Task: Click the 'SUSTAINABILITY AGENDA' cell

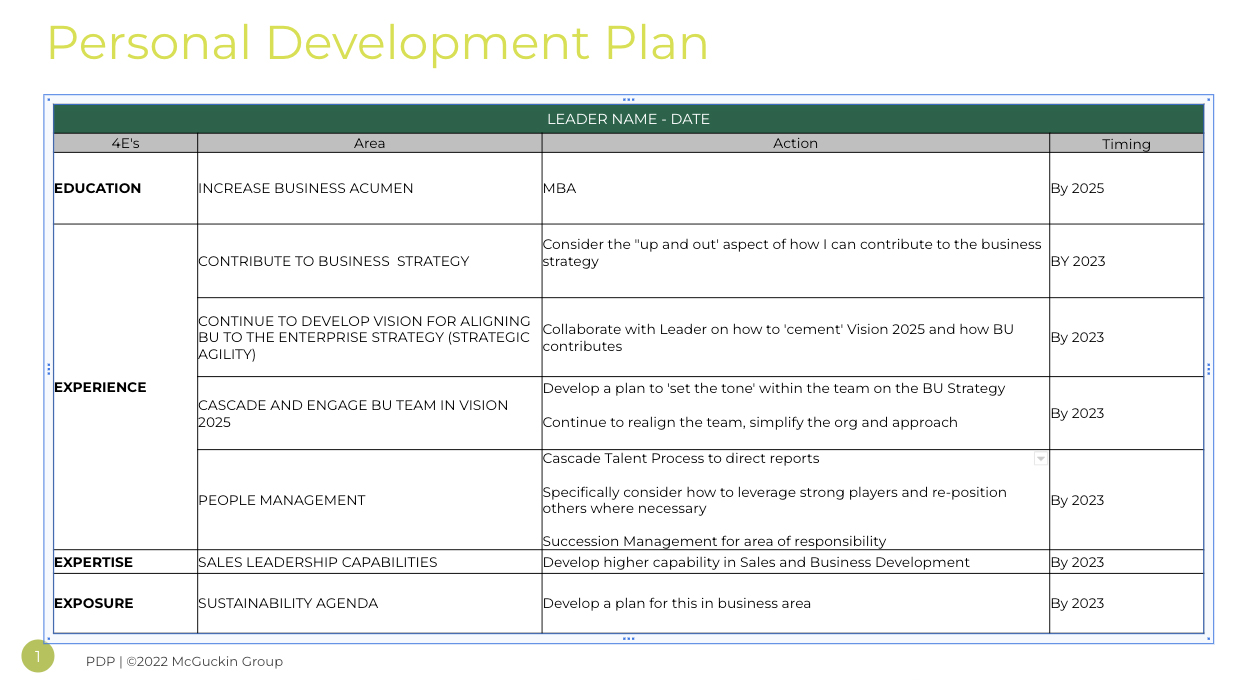Action: (x=370, y=603)
